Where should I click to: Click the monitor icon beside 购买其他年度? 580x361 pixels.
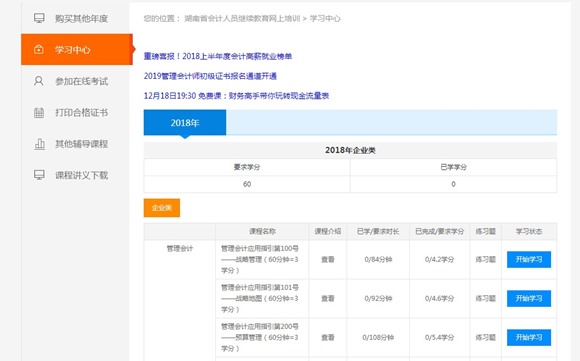[39, 18]
